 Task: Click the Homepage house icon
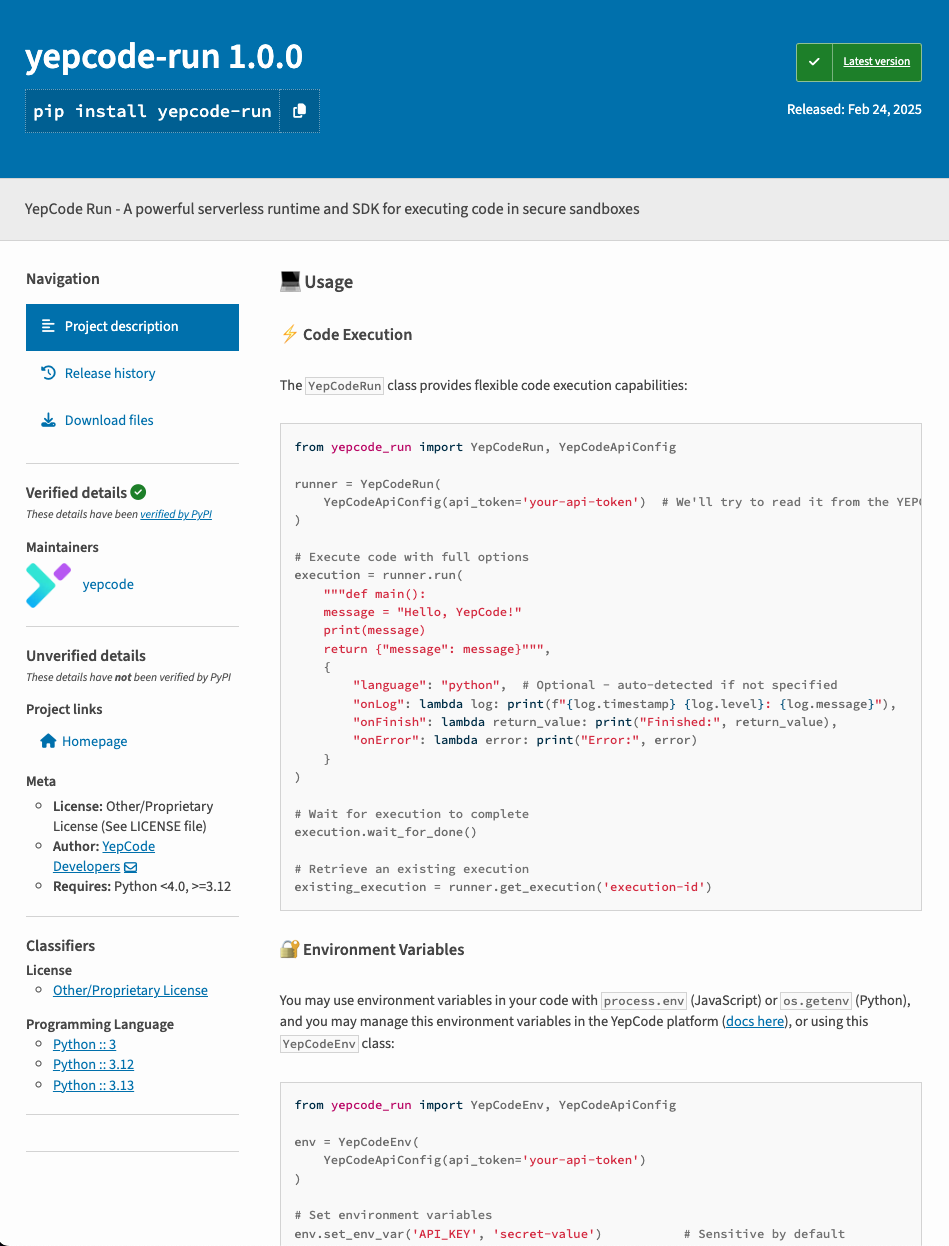(48, 741)
